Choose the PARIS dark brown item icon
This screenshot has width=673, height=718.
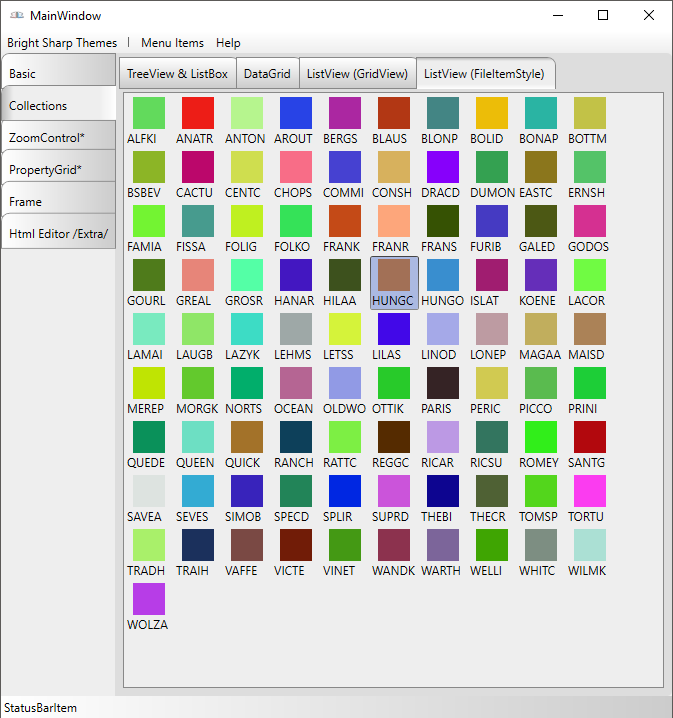[442, 383]
